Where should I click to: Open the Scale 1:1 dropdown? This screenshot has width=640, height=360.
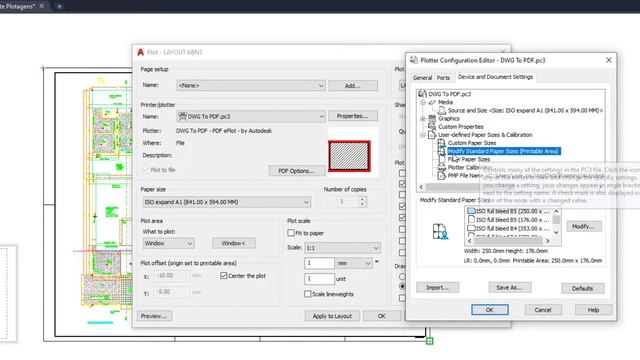click(x=376, y=248)
